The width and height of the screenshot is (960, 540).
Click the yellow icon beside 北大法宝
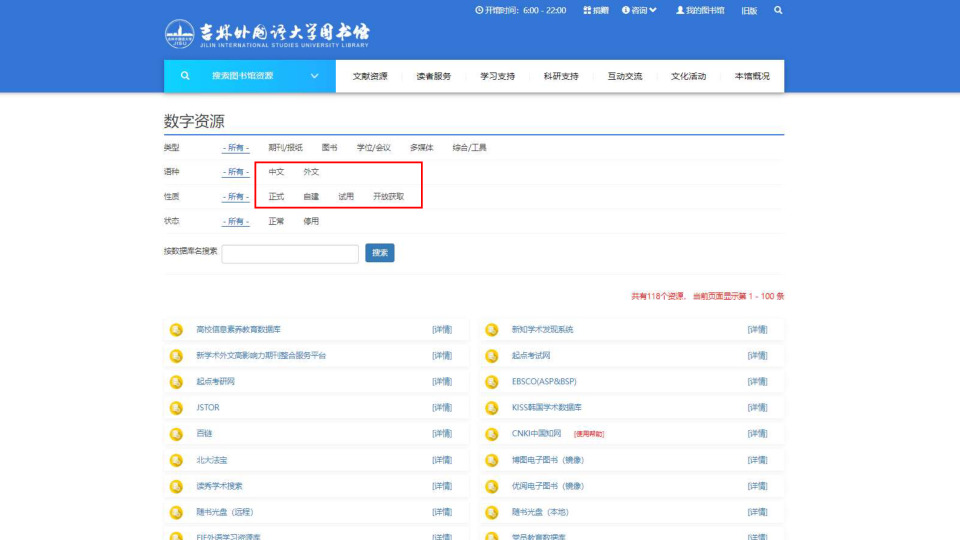[176, 460]
